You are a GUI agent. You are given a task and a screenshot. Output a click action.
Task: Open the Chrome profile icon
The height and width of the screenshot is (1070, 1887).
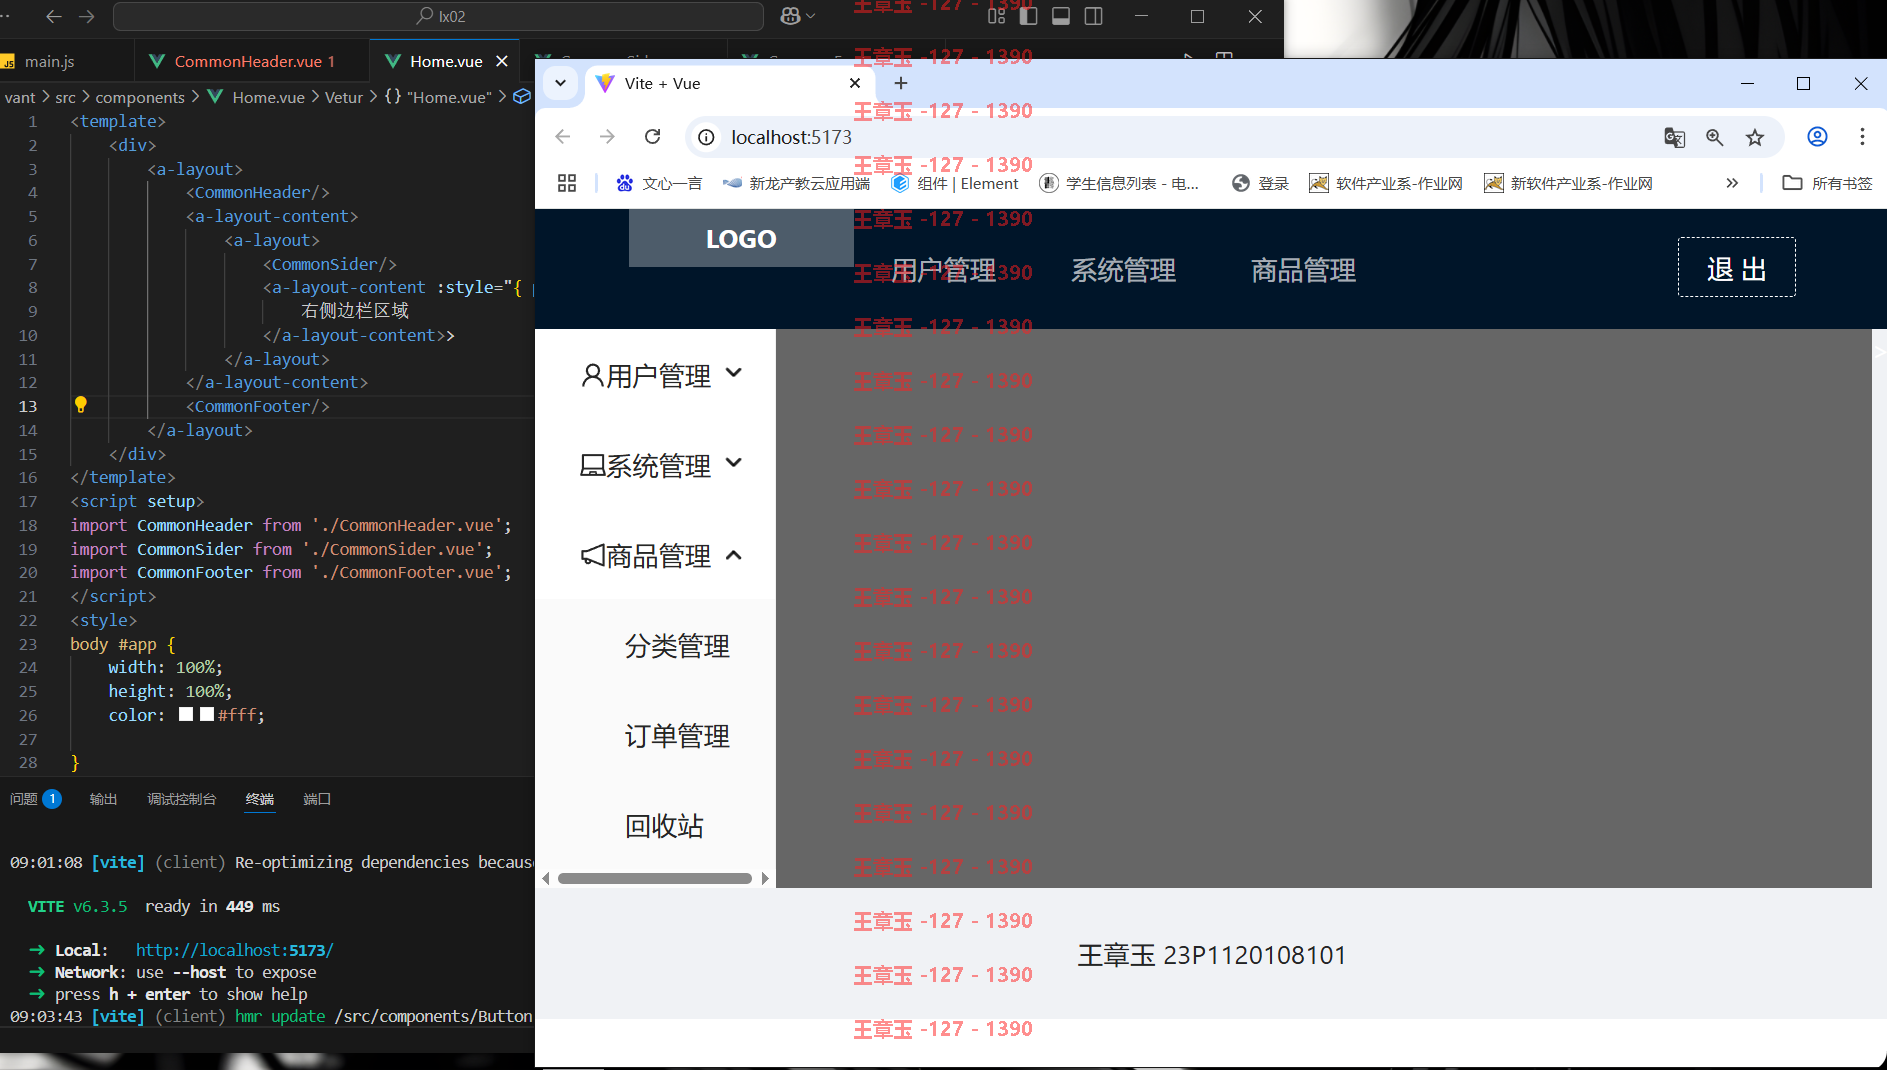point(1817,137)
